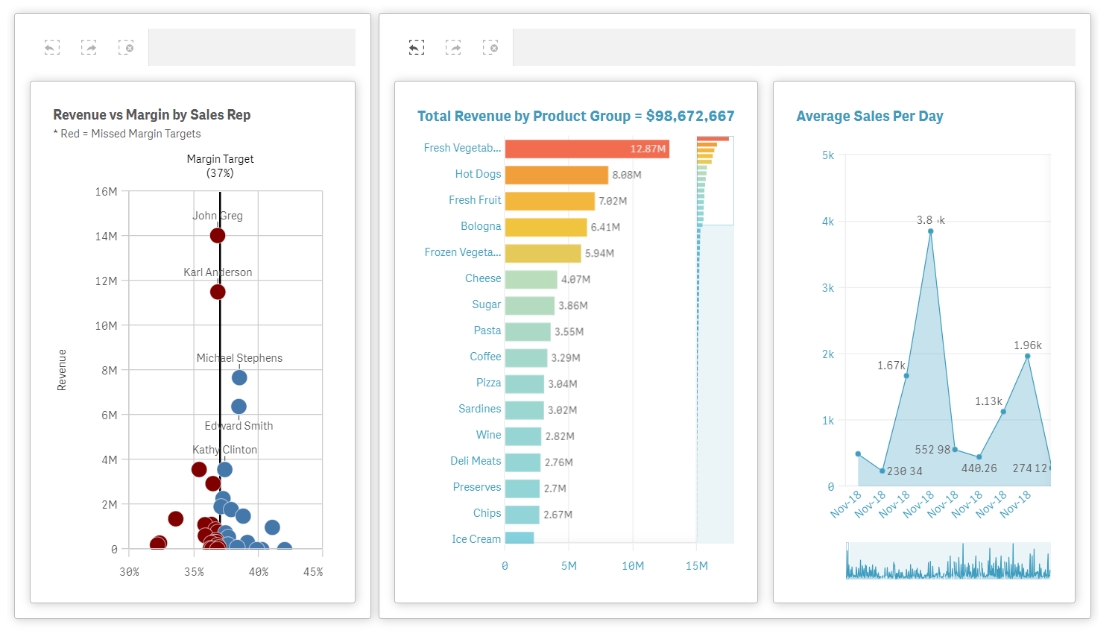Click the step-forward selections arrow in the scatter plot panel
Viewport: 1106px width, 635px height.
click(x=88, y=47)
